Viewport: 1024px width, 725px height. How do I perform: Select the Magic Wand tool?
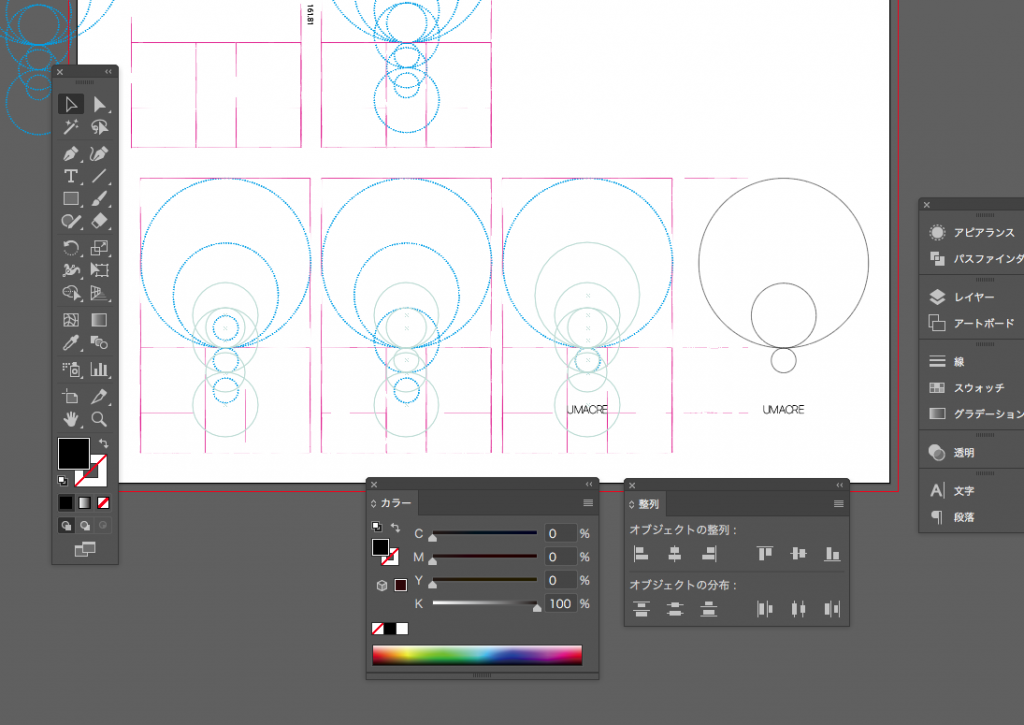pos(71,128)
